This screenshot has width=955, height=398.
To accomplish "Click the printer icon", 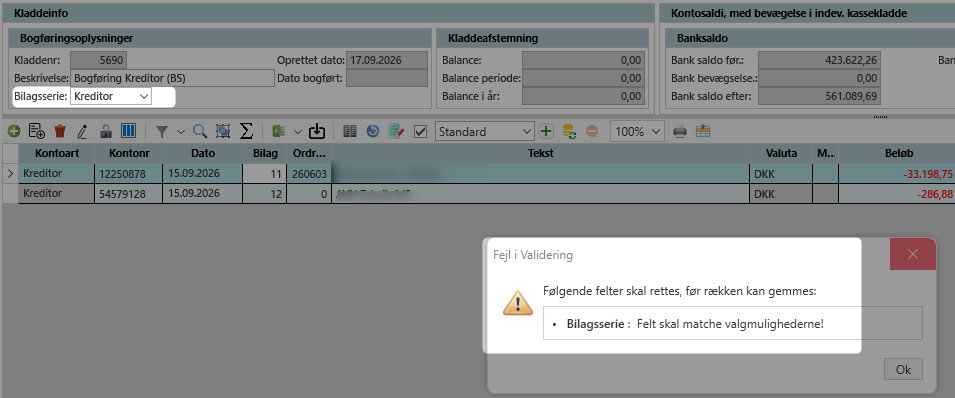I will 680,131.
